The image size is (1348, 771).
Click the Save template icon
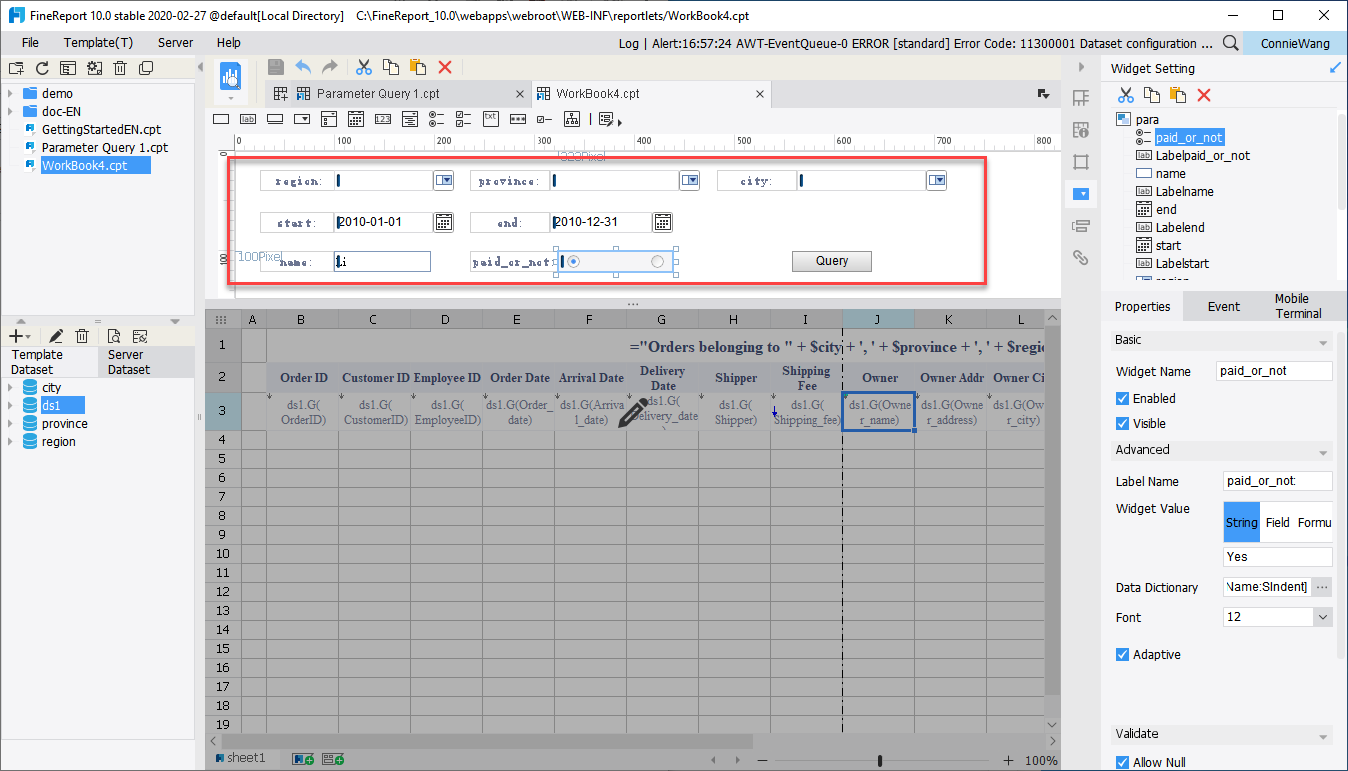(x=276, y=67)
